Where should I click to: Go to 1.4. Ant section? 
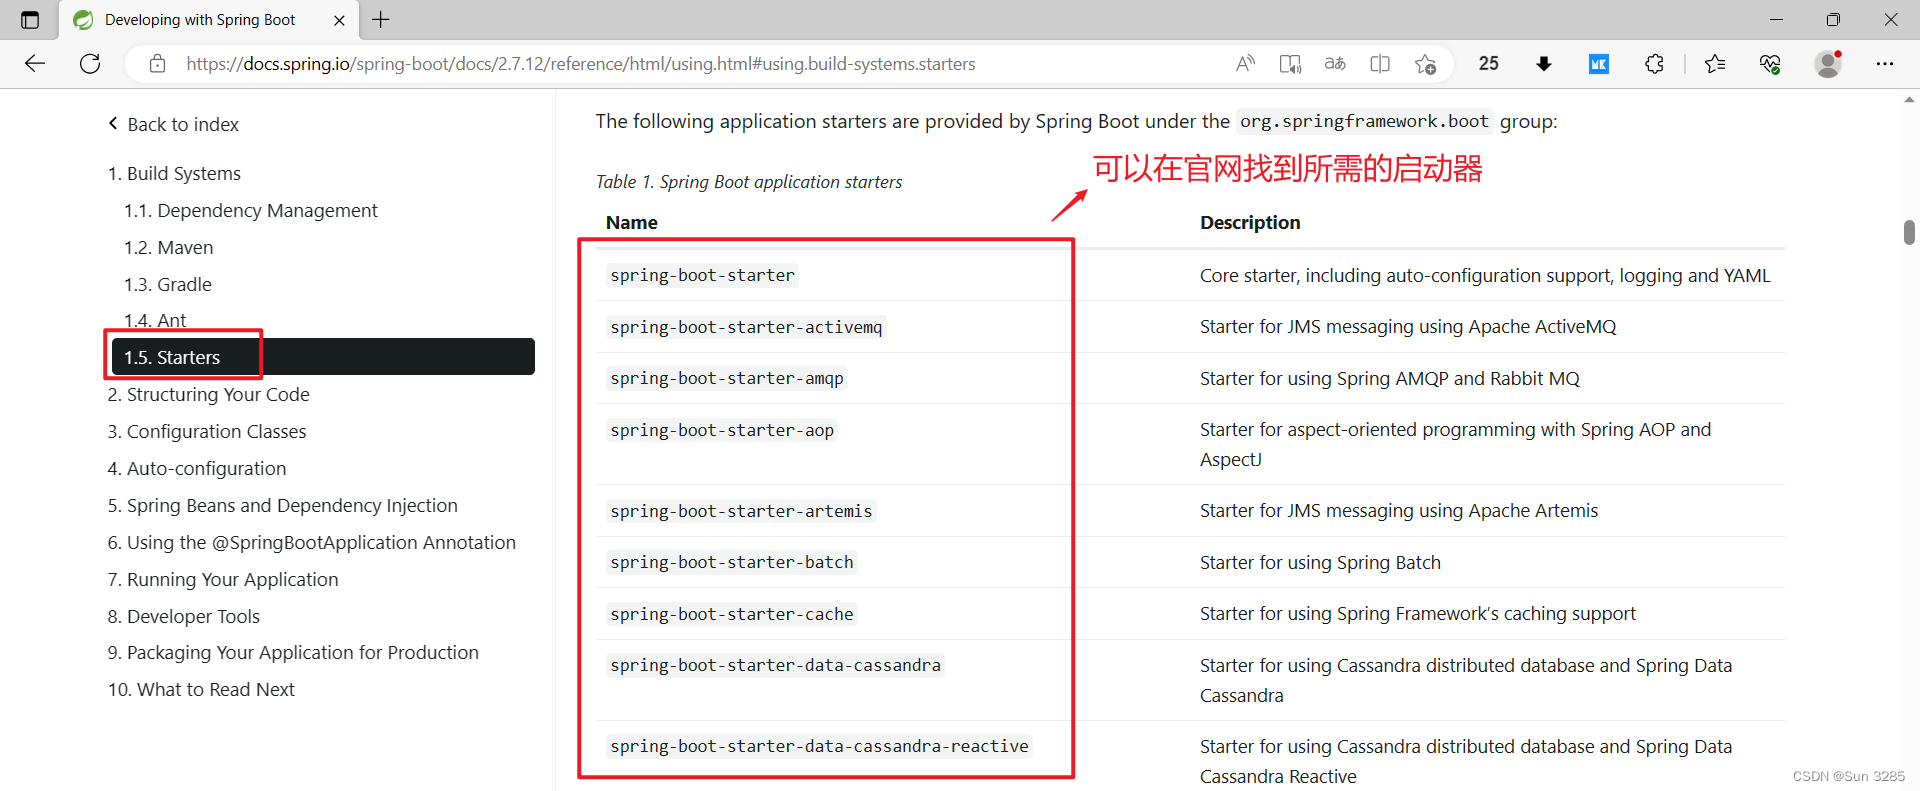[155, 320]
